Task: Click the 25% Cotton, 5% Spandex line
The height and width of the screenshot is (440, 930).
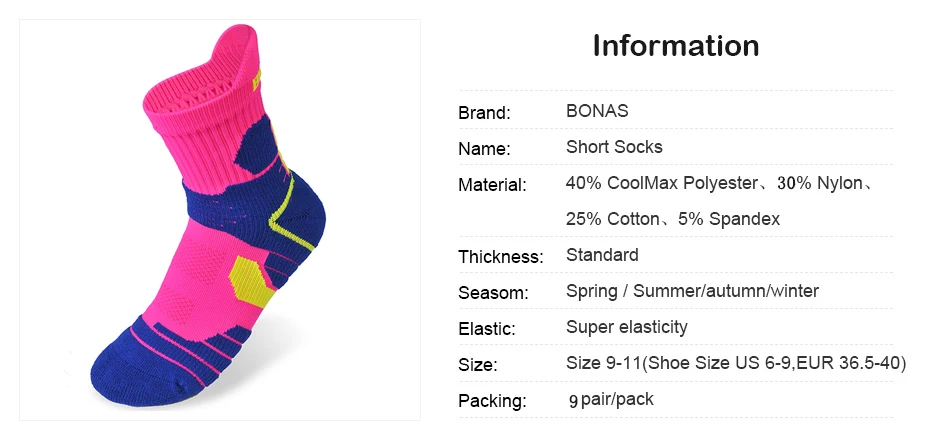Action: [673, 219]
